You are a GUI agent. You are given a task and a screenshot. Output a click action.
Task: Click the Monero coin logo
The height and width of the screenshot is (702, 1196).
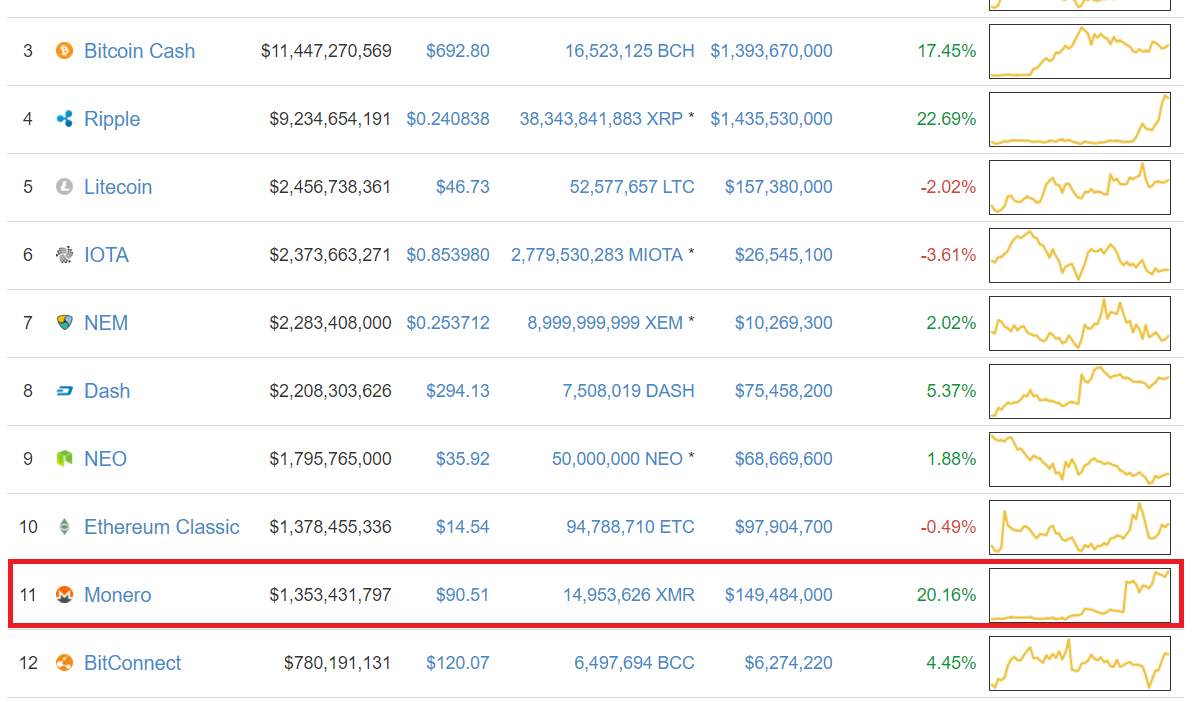65,594
